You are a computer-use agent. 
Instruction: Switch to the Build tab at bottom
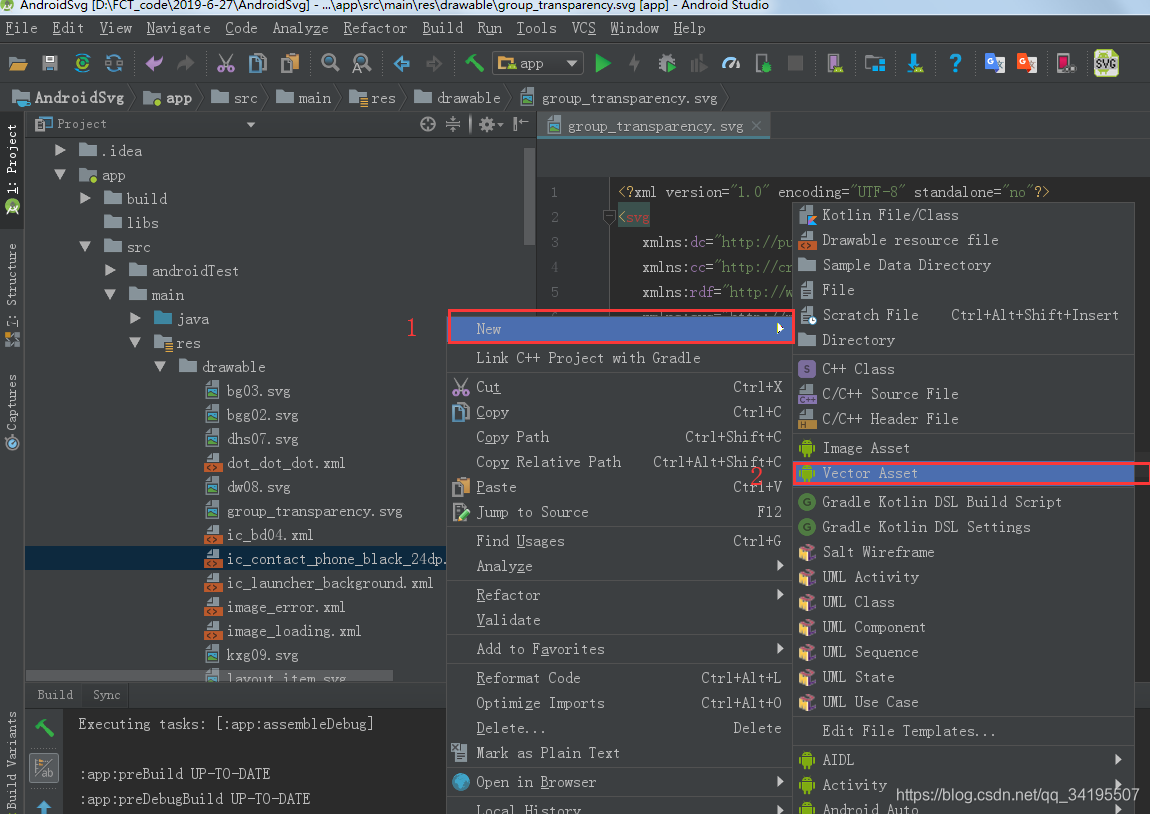click(x=55, y=694)
